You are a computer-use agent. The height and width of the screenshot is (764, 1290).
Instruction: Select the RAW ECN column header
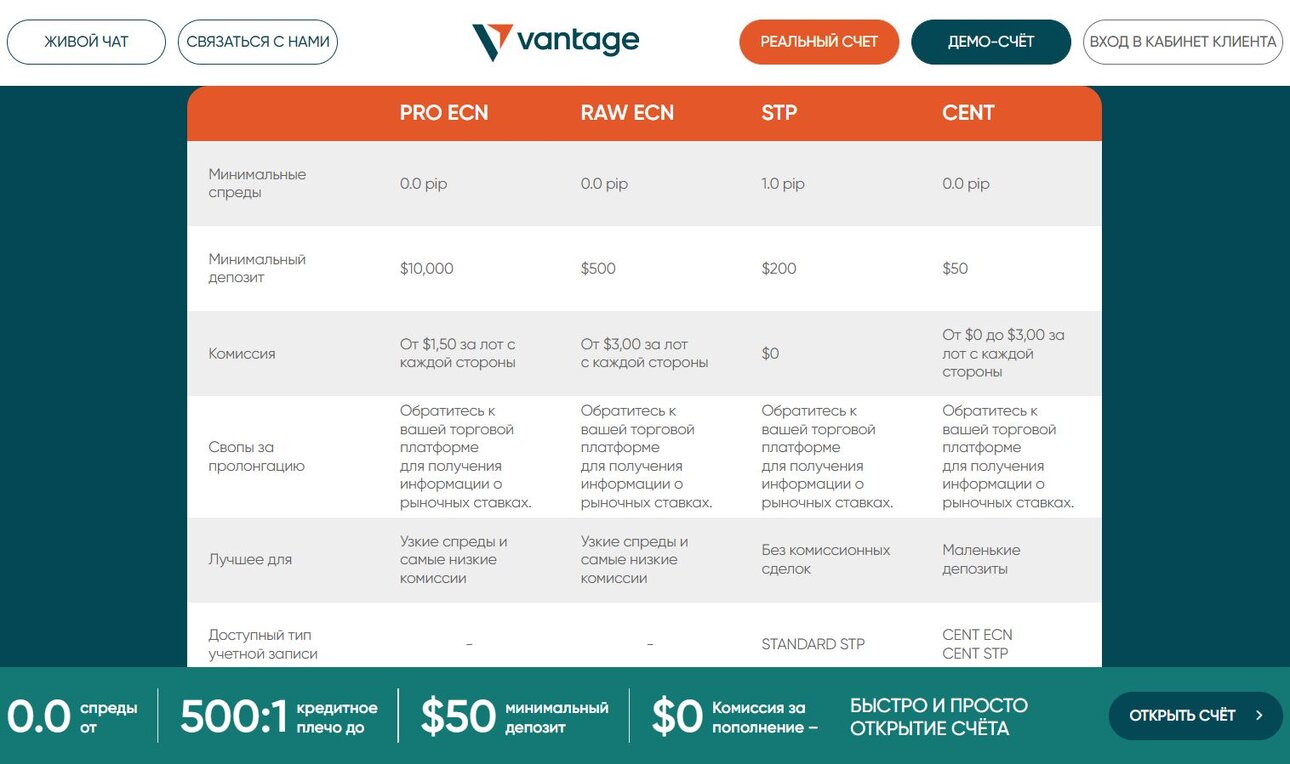[x=627, y=113]
